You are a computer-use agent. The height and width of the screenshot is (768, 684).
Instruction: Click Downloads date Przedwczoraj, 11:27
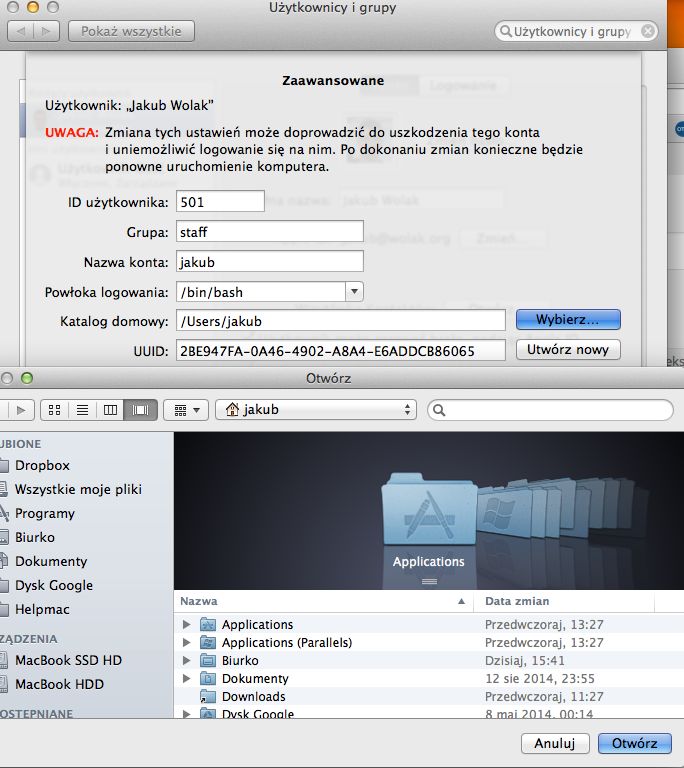point(544,696)
